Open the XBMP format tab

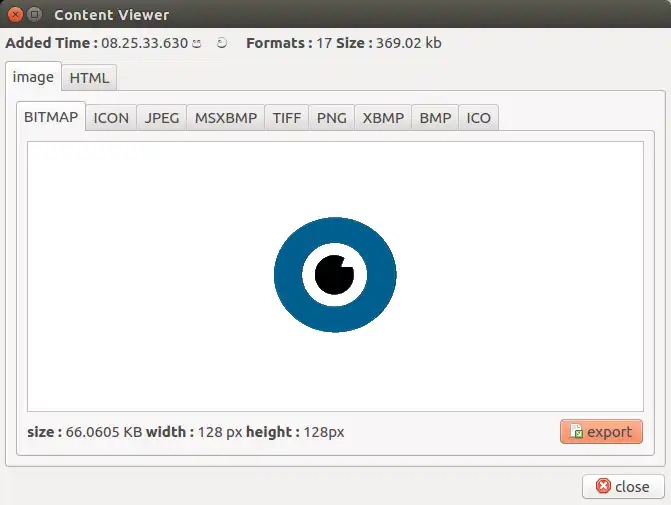pyautogui.click(x=383, y=118)
